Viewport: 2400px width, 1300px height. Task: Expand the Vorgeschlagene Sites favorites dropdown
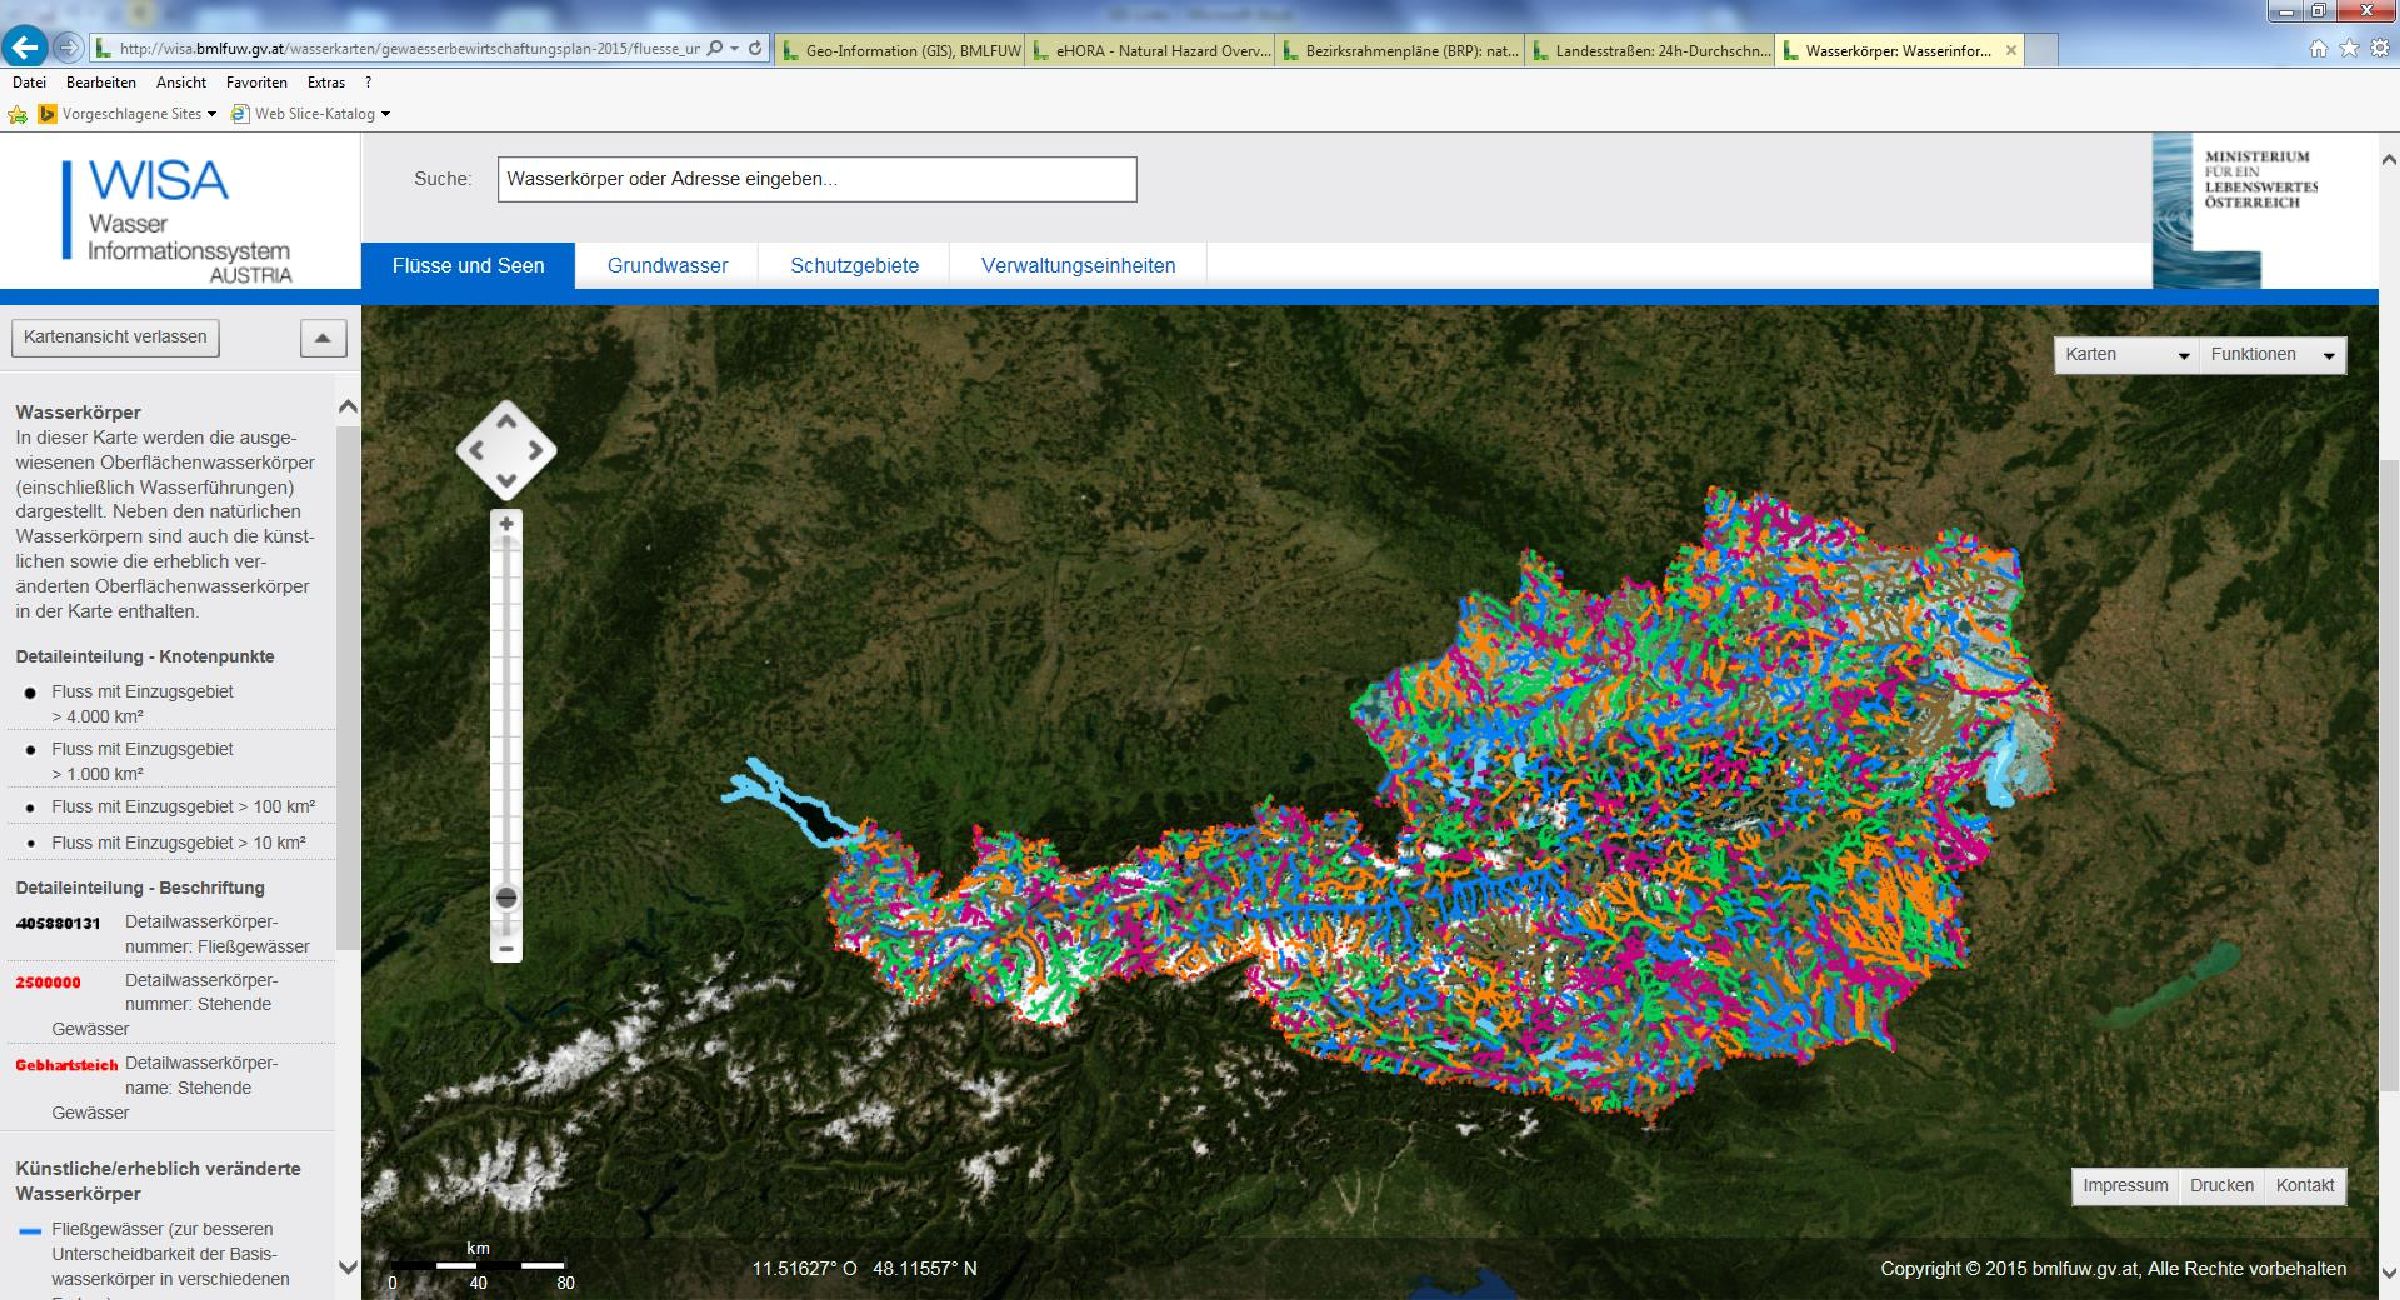211,114
